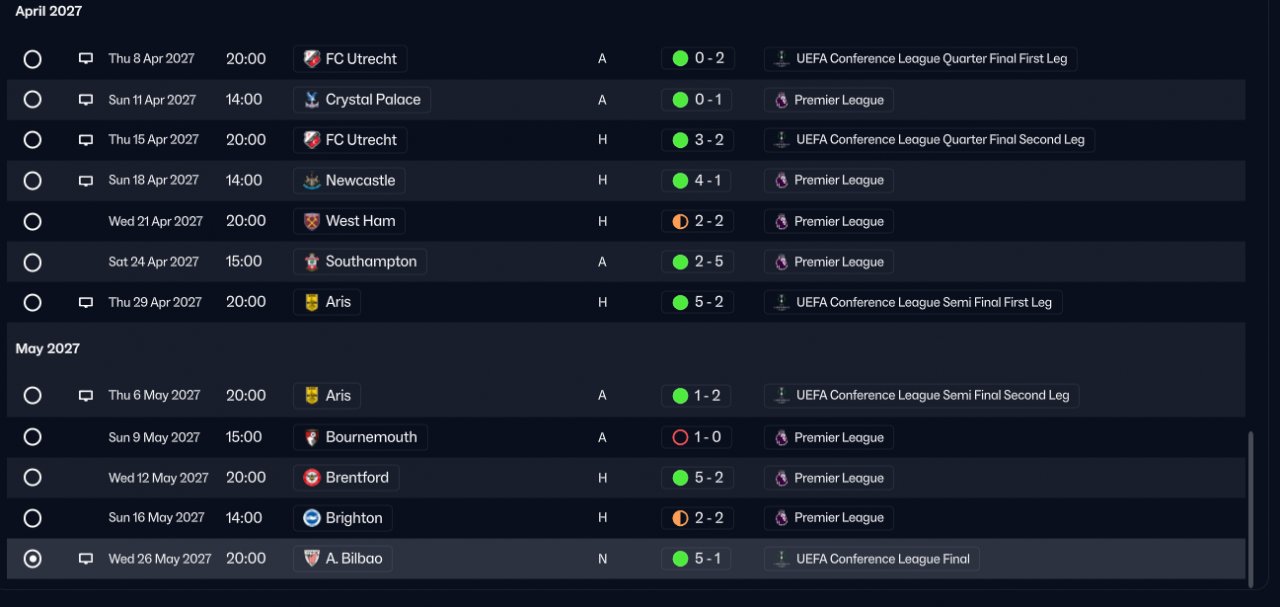Open UEFA Conference League Quarter Final Second Leg competition
The height and width of the screenshot is (607, 1280).
(929, 140)
